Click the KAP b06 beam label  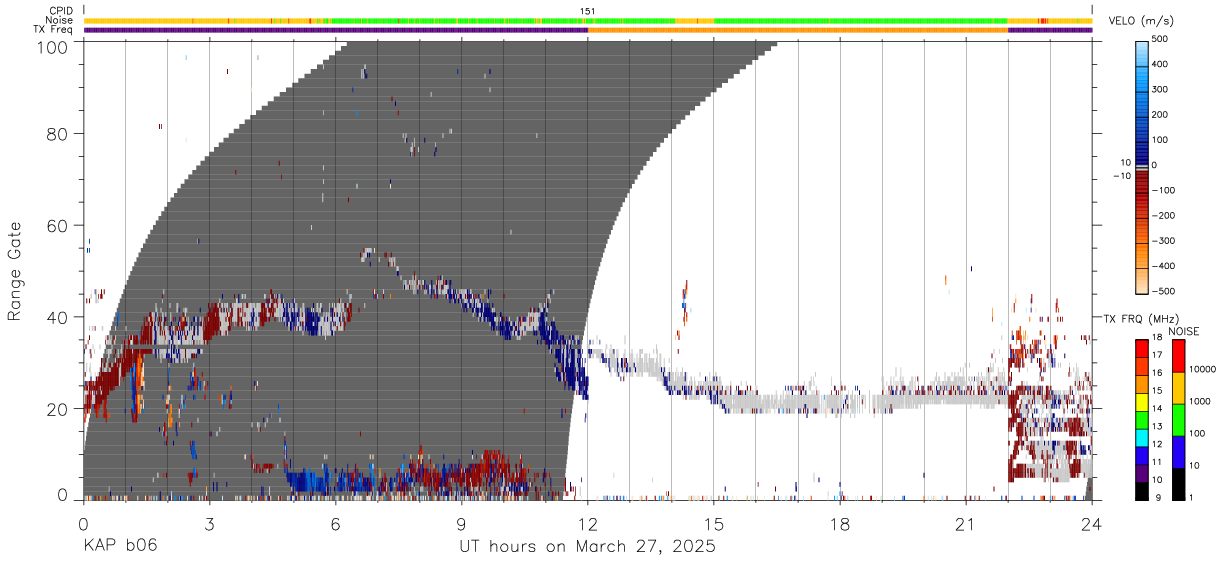[120, 546]
